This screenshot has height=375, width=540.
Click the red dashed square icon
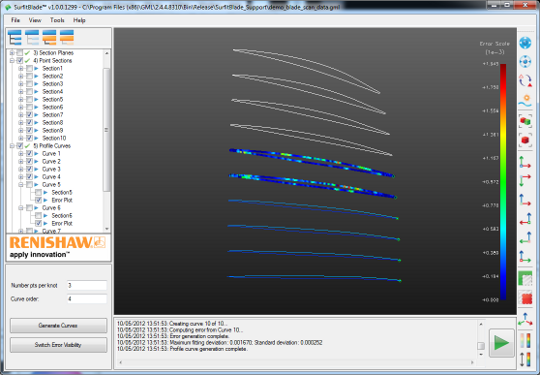(525, 298)
